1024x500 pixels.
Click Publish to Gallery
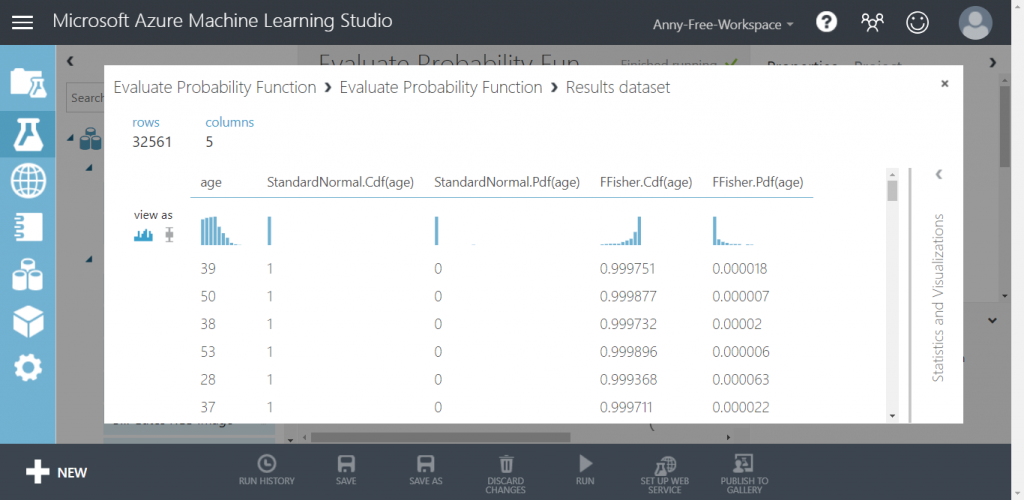click(744, 475)
